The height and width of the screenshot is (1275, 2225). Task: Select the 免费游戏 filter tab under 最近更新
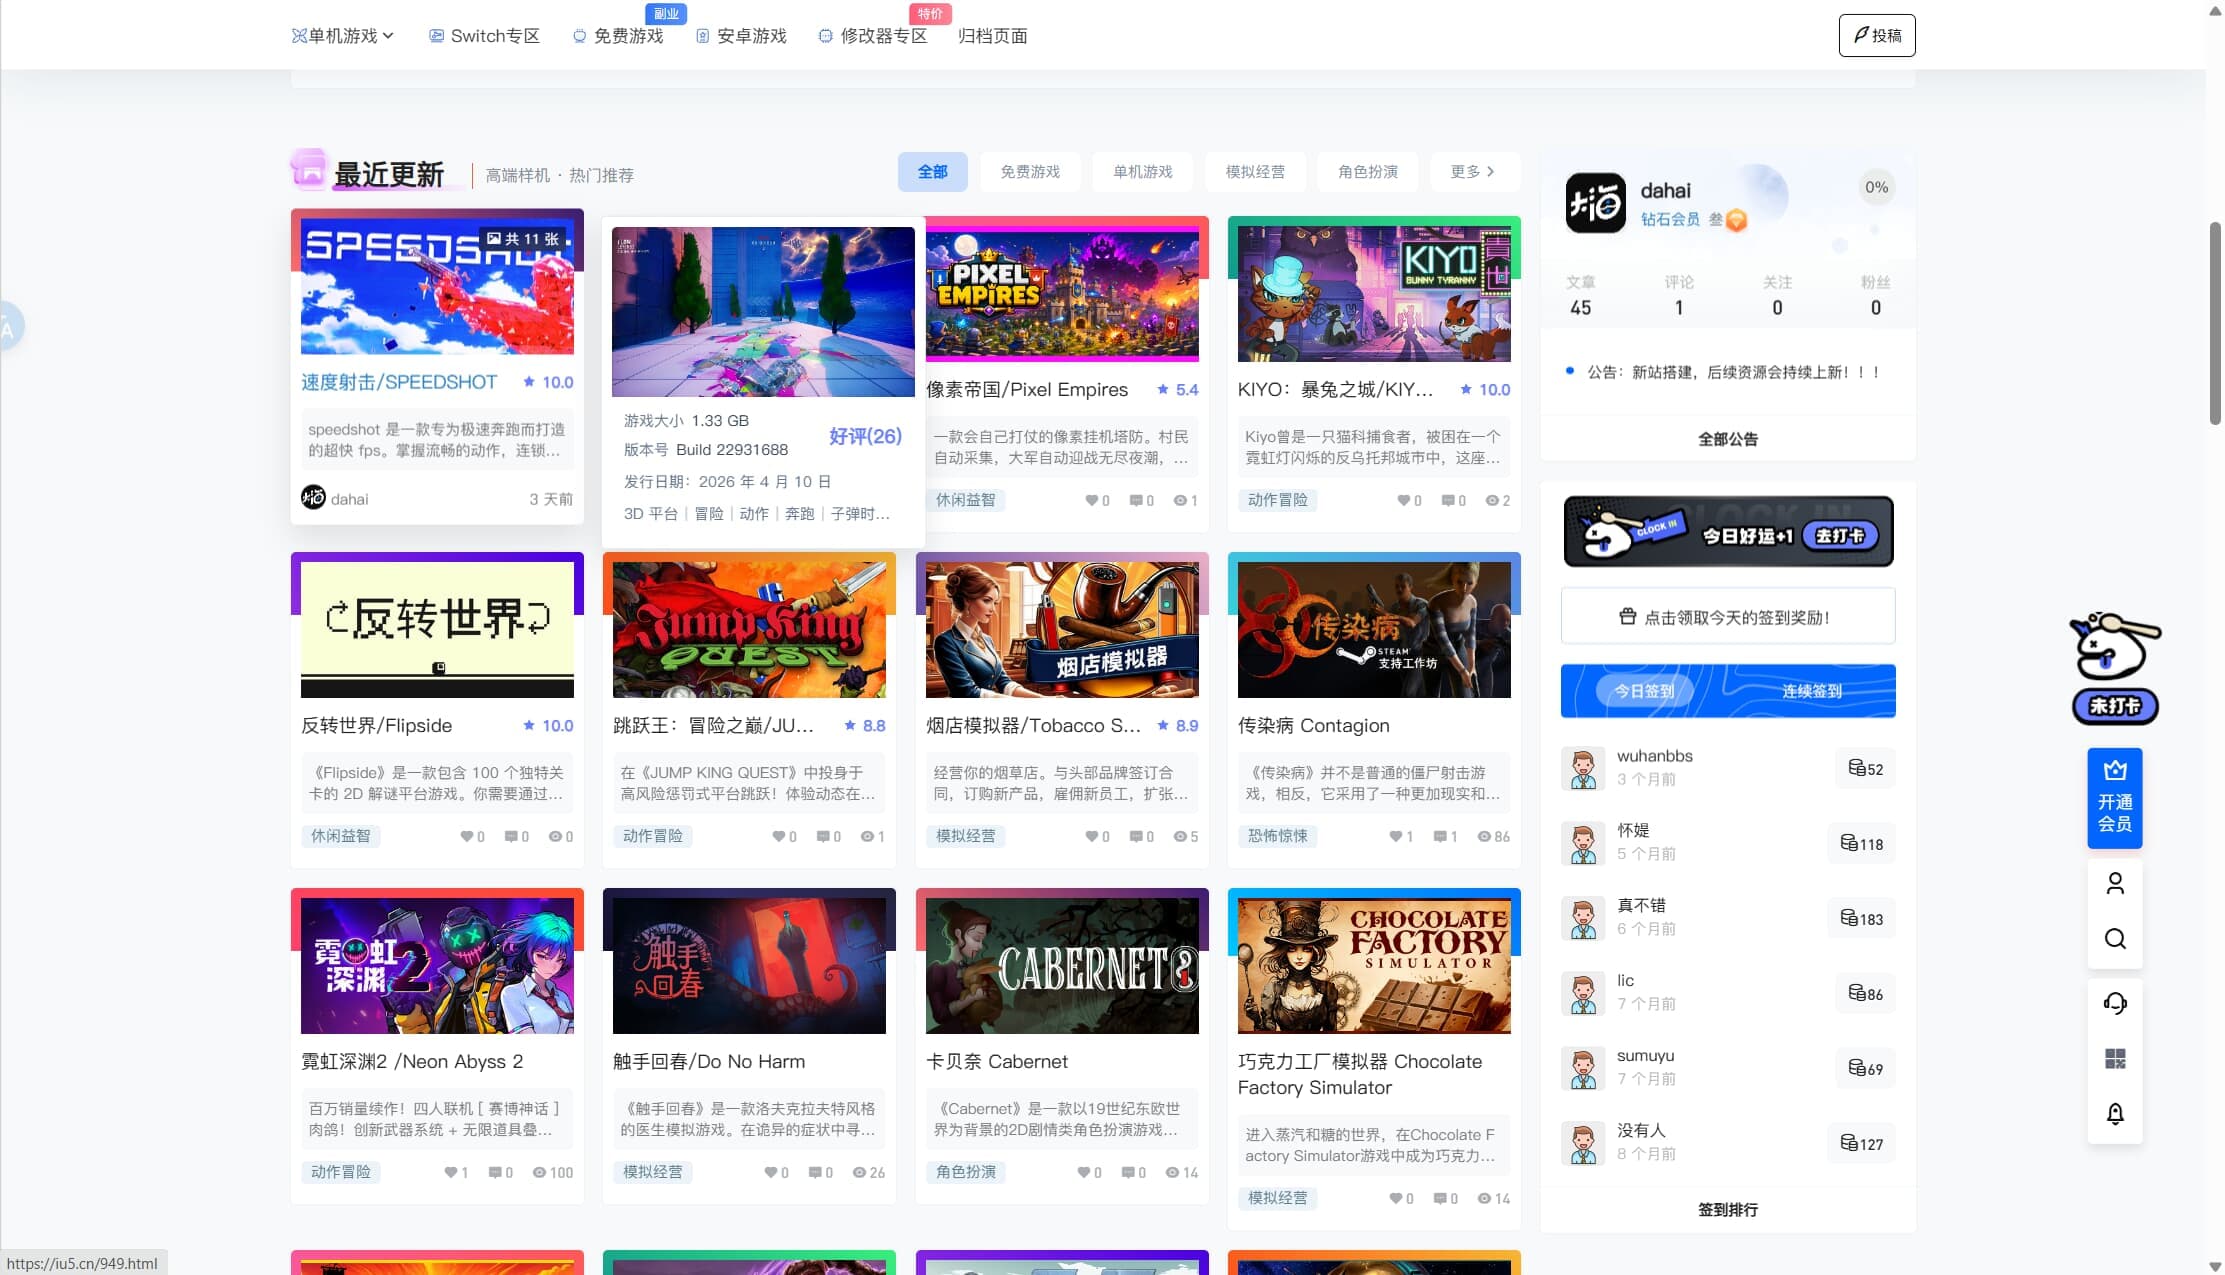[x=1030, y=172]
